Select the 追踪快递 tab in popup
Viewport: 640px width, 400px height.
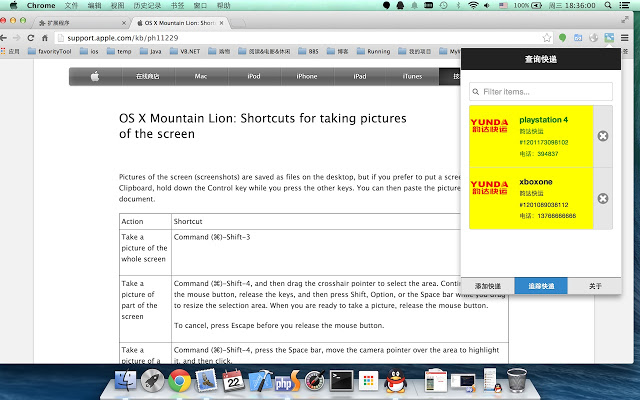coord(541,286)
